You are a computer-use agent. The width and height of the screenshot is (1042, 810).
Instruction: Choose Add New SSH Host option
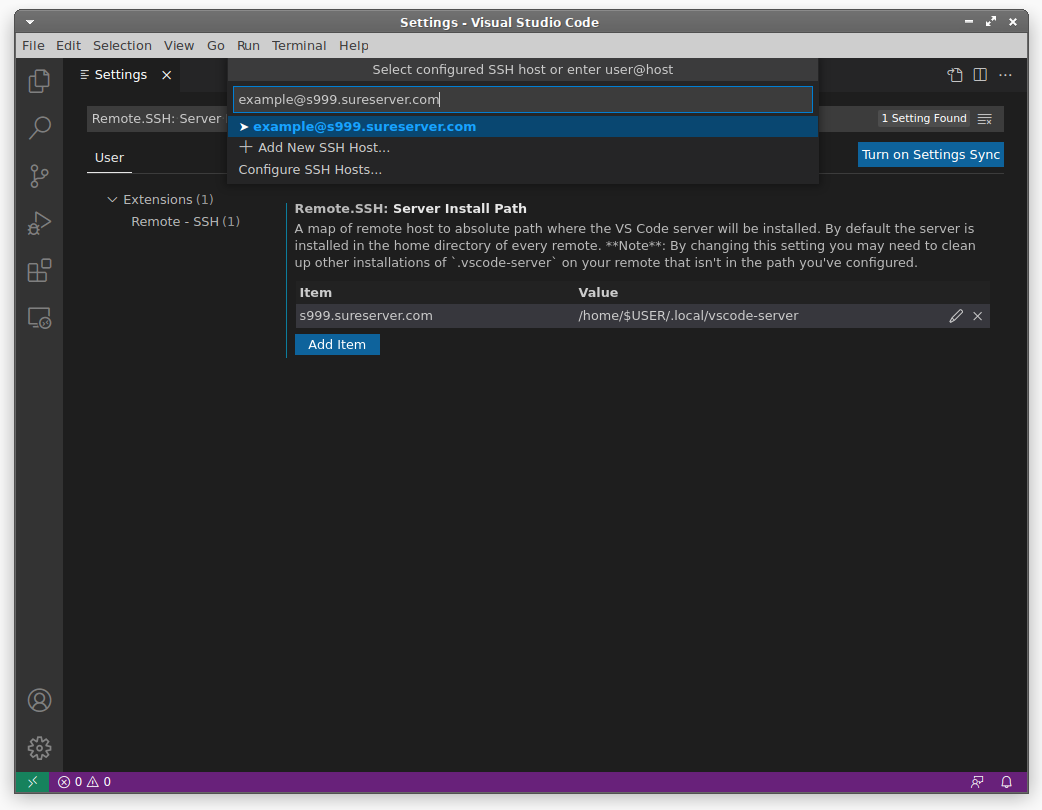(x=522, y=148)
